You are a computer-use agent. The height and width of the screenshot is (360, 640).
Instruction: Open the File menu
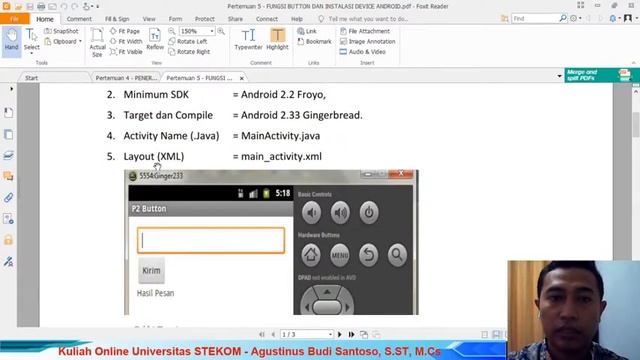[15, 19]
